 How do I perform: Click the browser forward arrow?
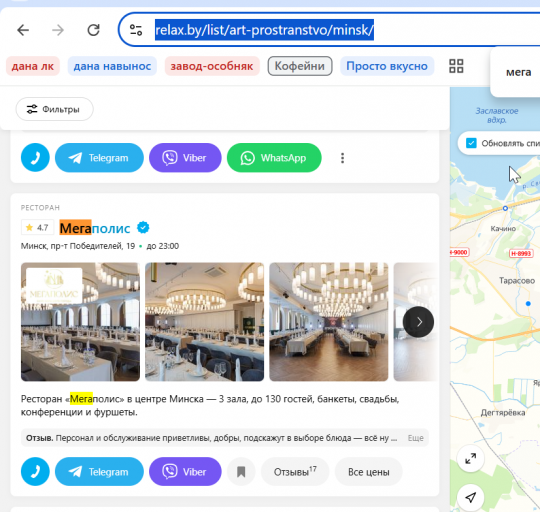(x=58, y=30)
